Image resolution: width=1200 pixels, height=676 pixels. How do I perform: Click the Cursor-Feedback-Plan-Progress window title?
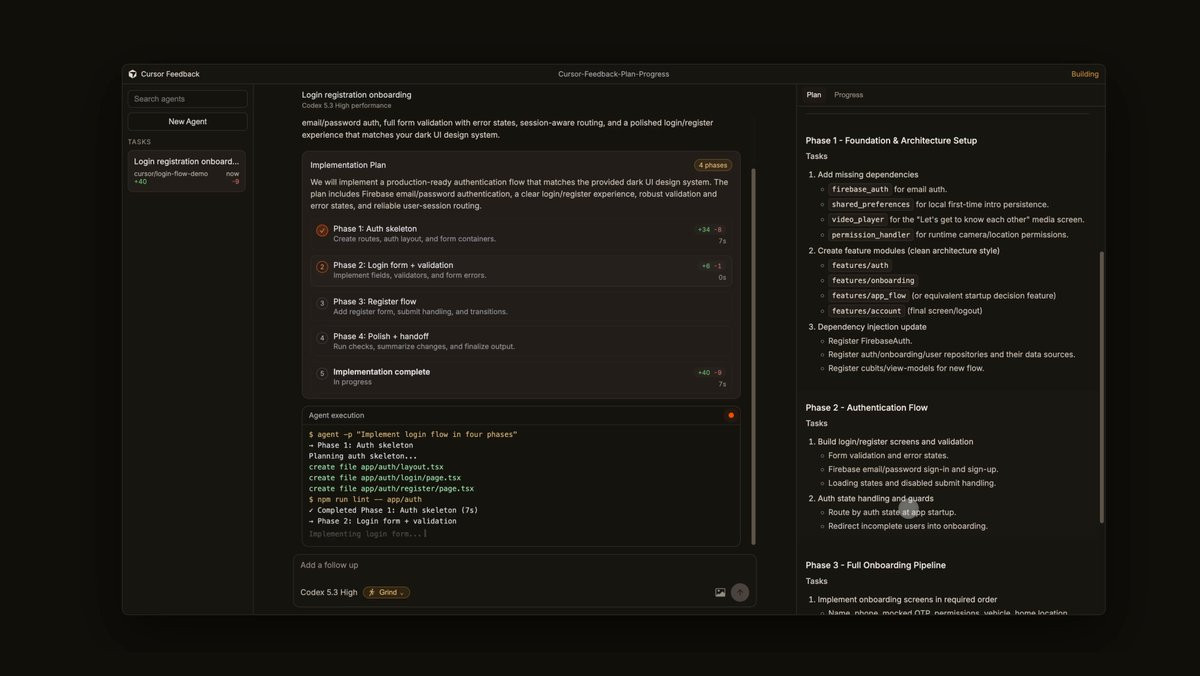[614, 74]
